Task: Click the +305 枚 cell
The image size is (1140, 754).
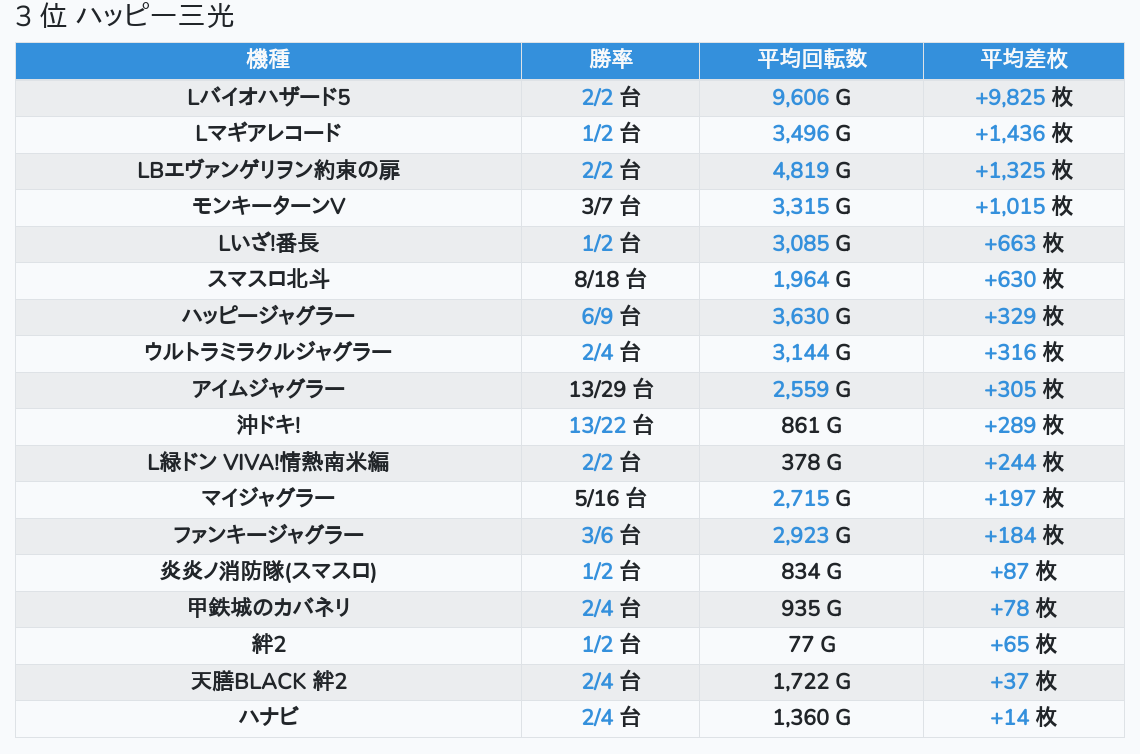Action: (x=1024, y=390)
